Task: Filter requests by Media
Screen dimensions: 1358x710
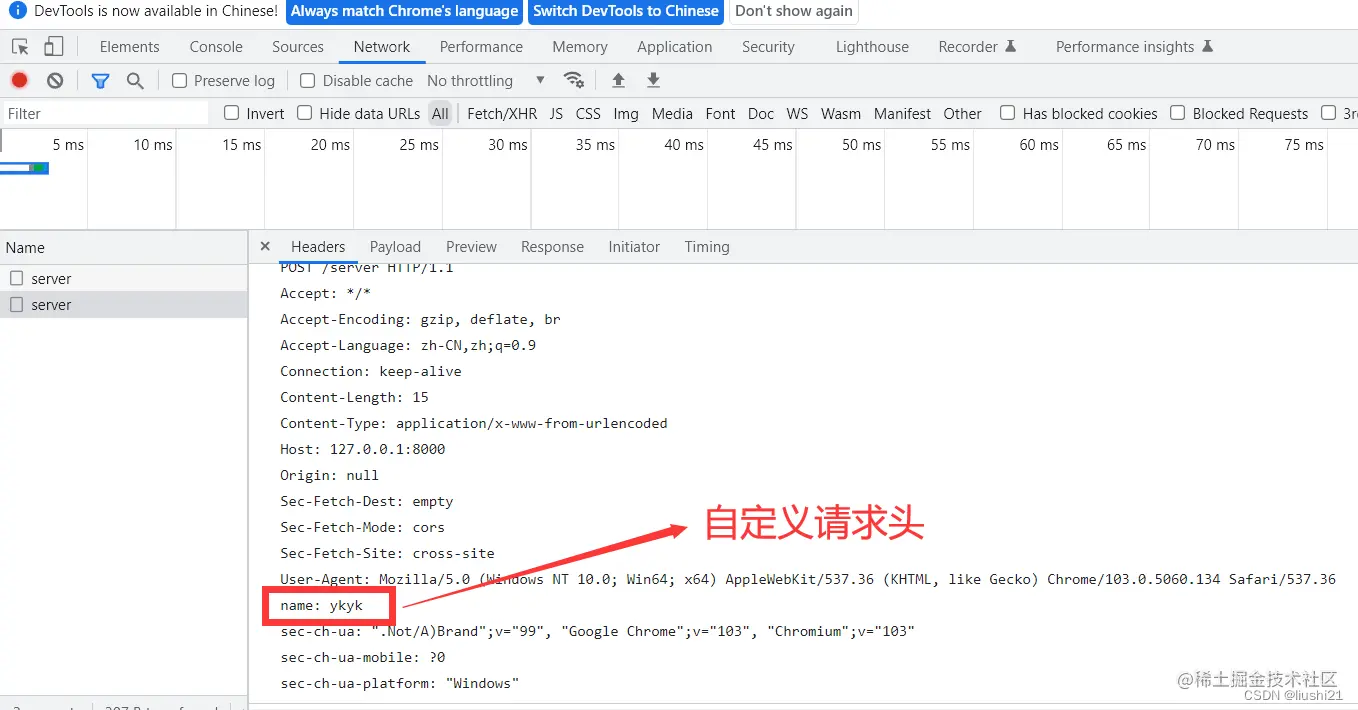Action: tap(672, 114)
